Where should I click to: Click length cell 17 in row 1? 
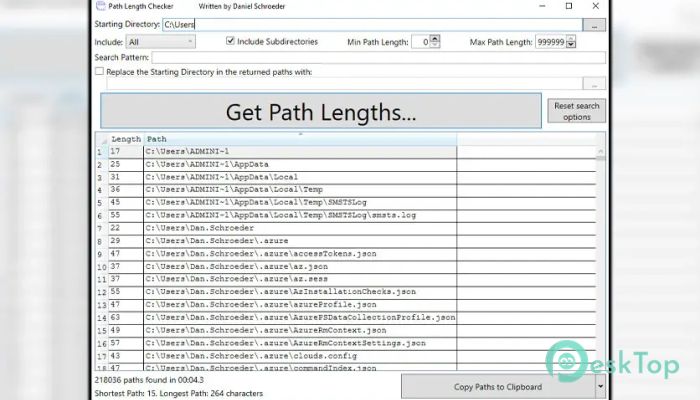click(x=126, y=152)
